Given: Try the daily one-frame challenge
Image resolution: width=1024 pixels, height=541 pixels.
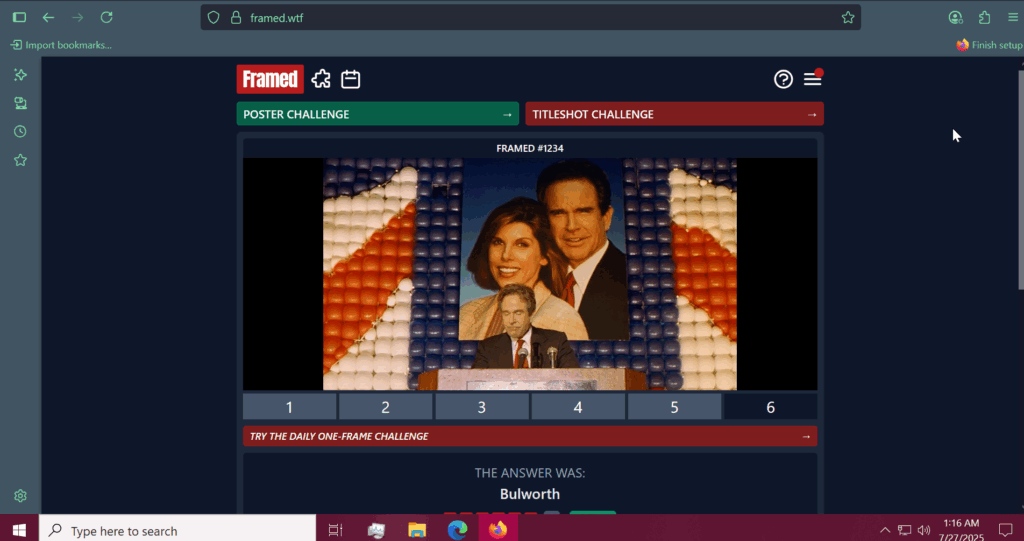Looking at the screenshot, I should (529, 436).
